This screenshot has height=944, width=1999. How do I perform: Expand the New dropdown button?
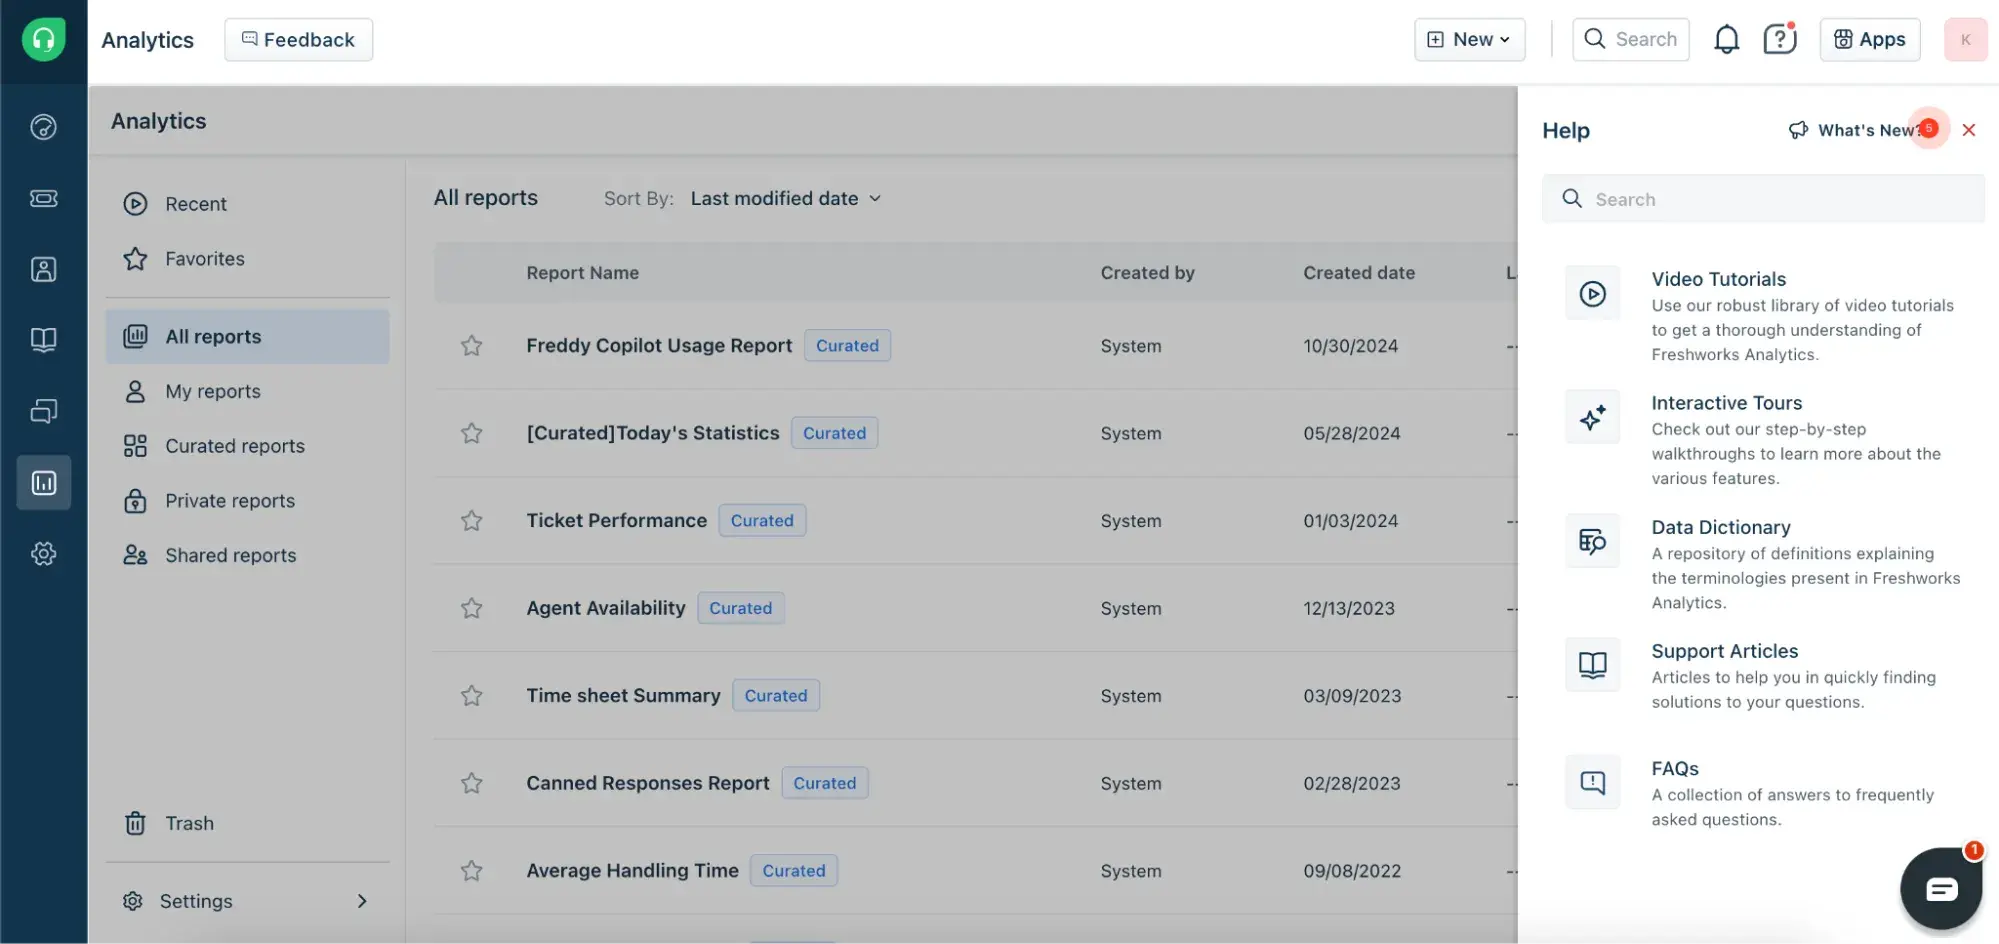[x=1469, y=40]
